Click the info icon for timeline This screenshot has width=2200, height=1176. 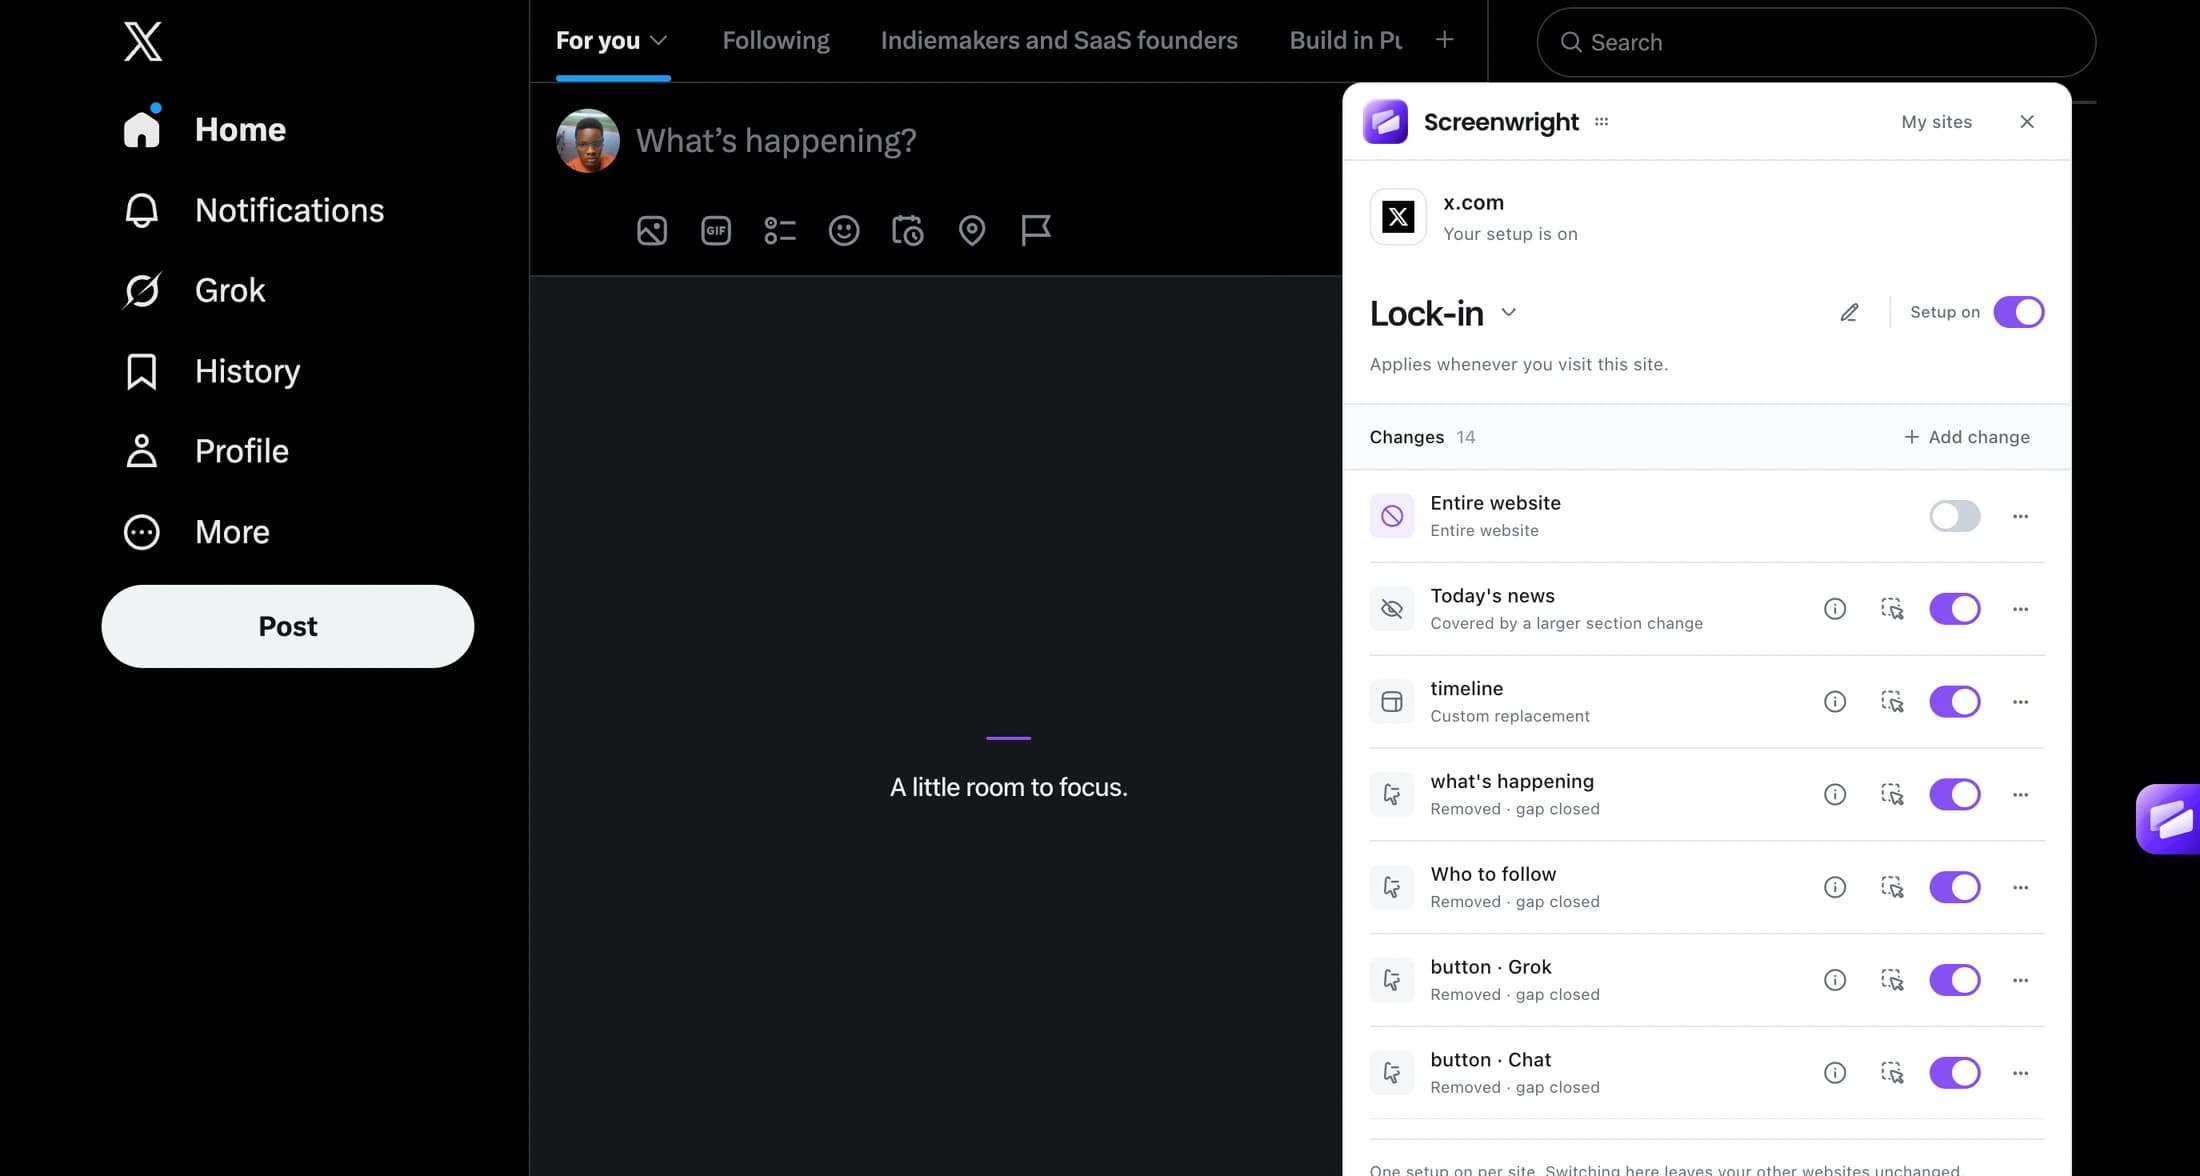click(x=1835, y=702)
